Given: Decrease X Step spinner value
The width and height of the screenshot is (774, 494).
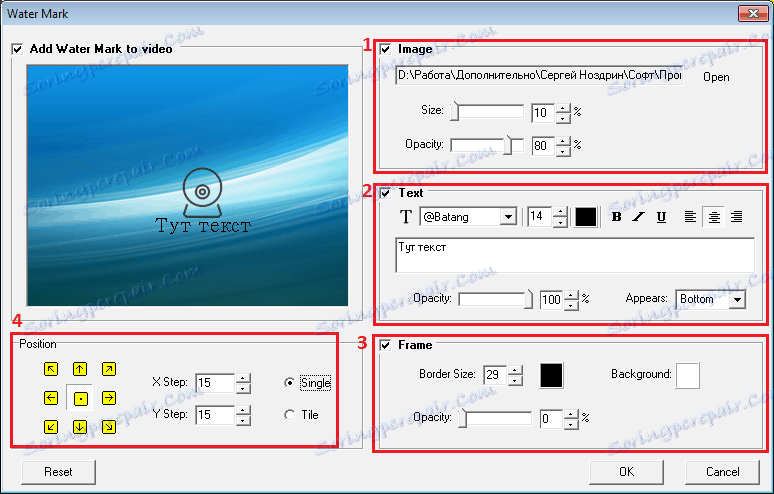Looking at the screenshot, I should pos(243,388).
